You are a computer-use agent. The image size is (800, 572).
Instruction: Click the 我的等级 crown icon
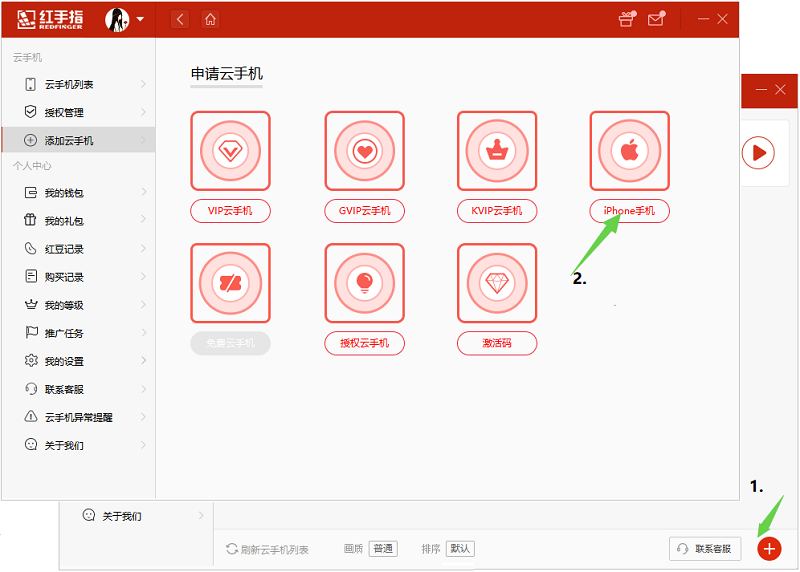click(x=31, y=305)
